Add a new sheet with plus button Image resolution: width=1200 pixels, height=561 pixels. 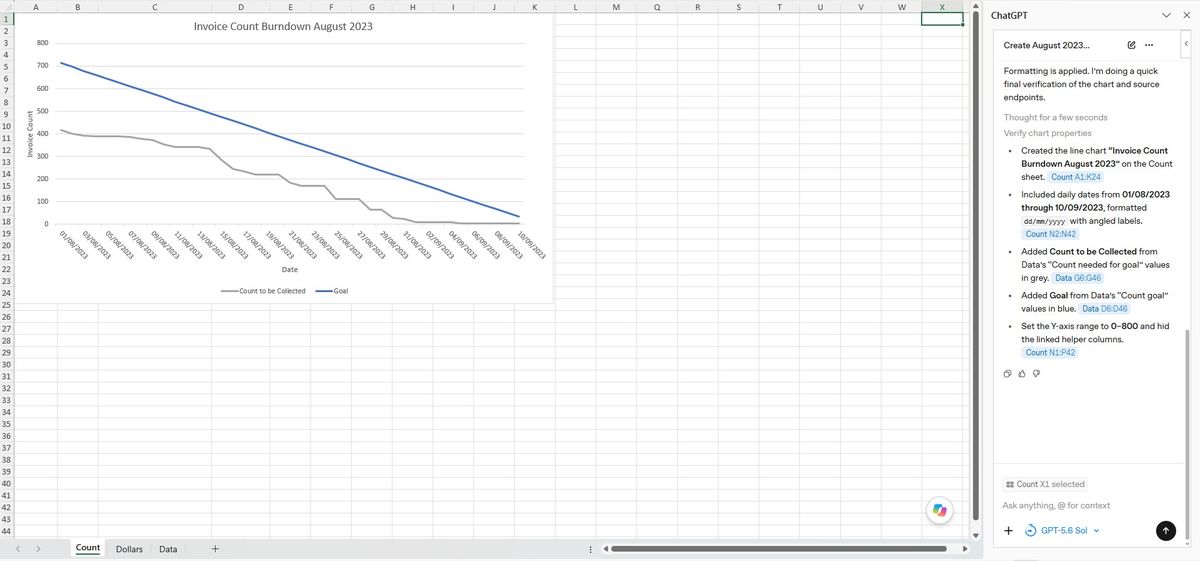click(x=215, y=549)
